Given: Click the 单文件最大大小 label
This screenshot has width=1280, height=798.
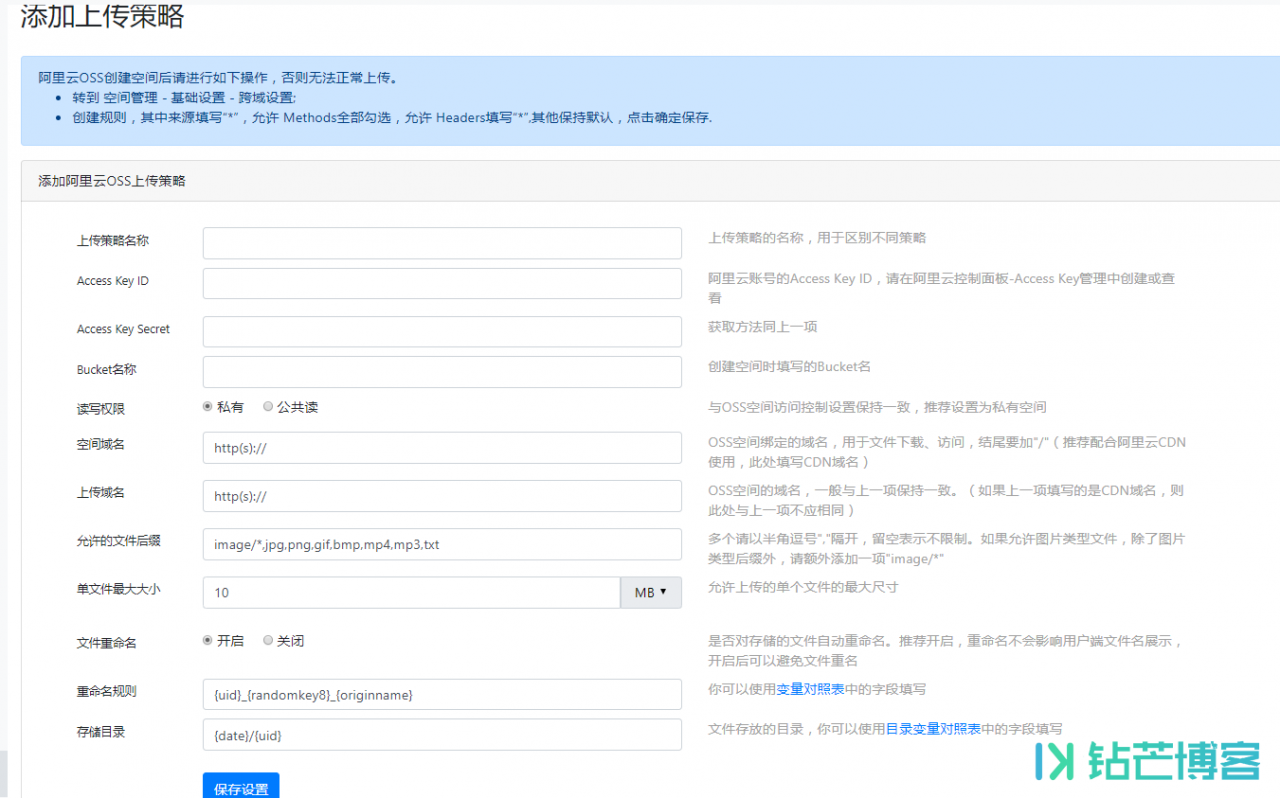Looking at the screenshot, I should (119, 588).
